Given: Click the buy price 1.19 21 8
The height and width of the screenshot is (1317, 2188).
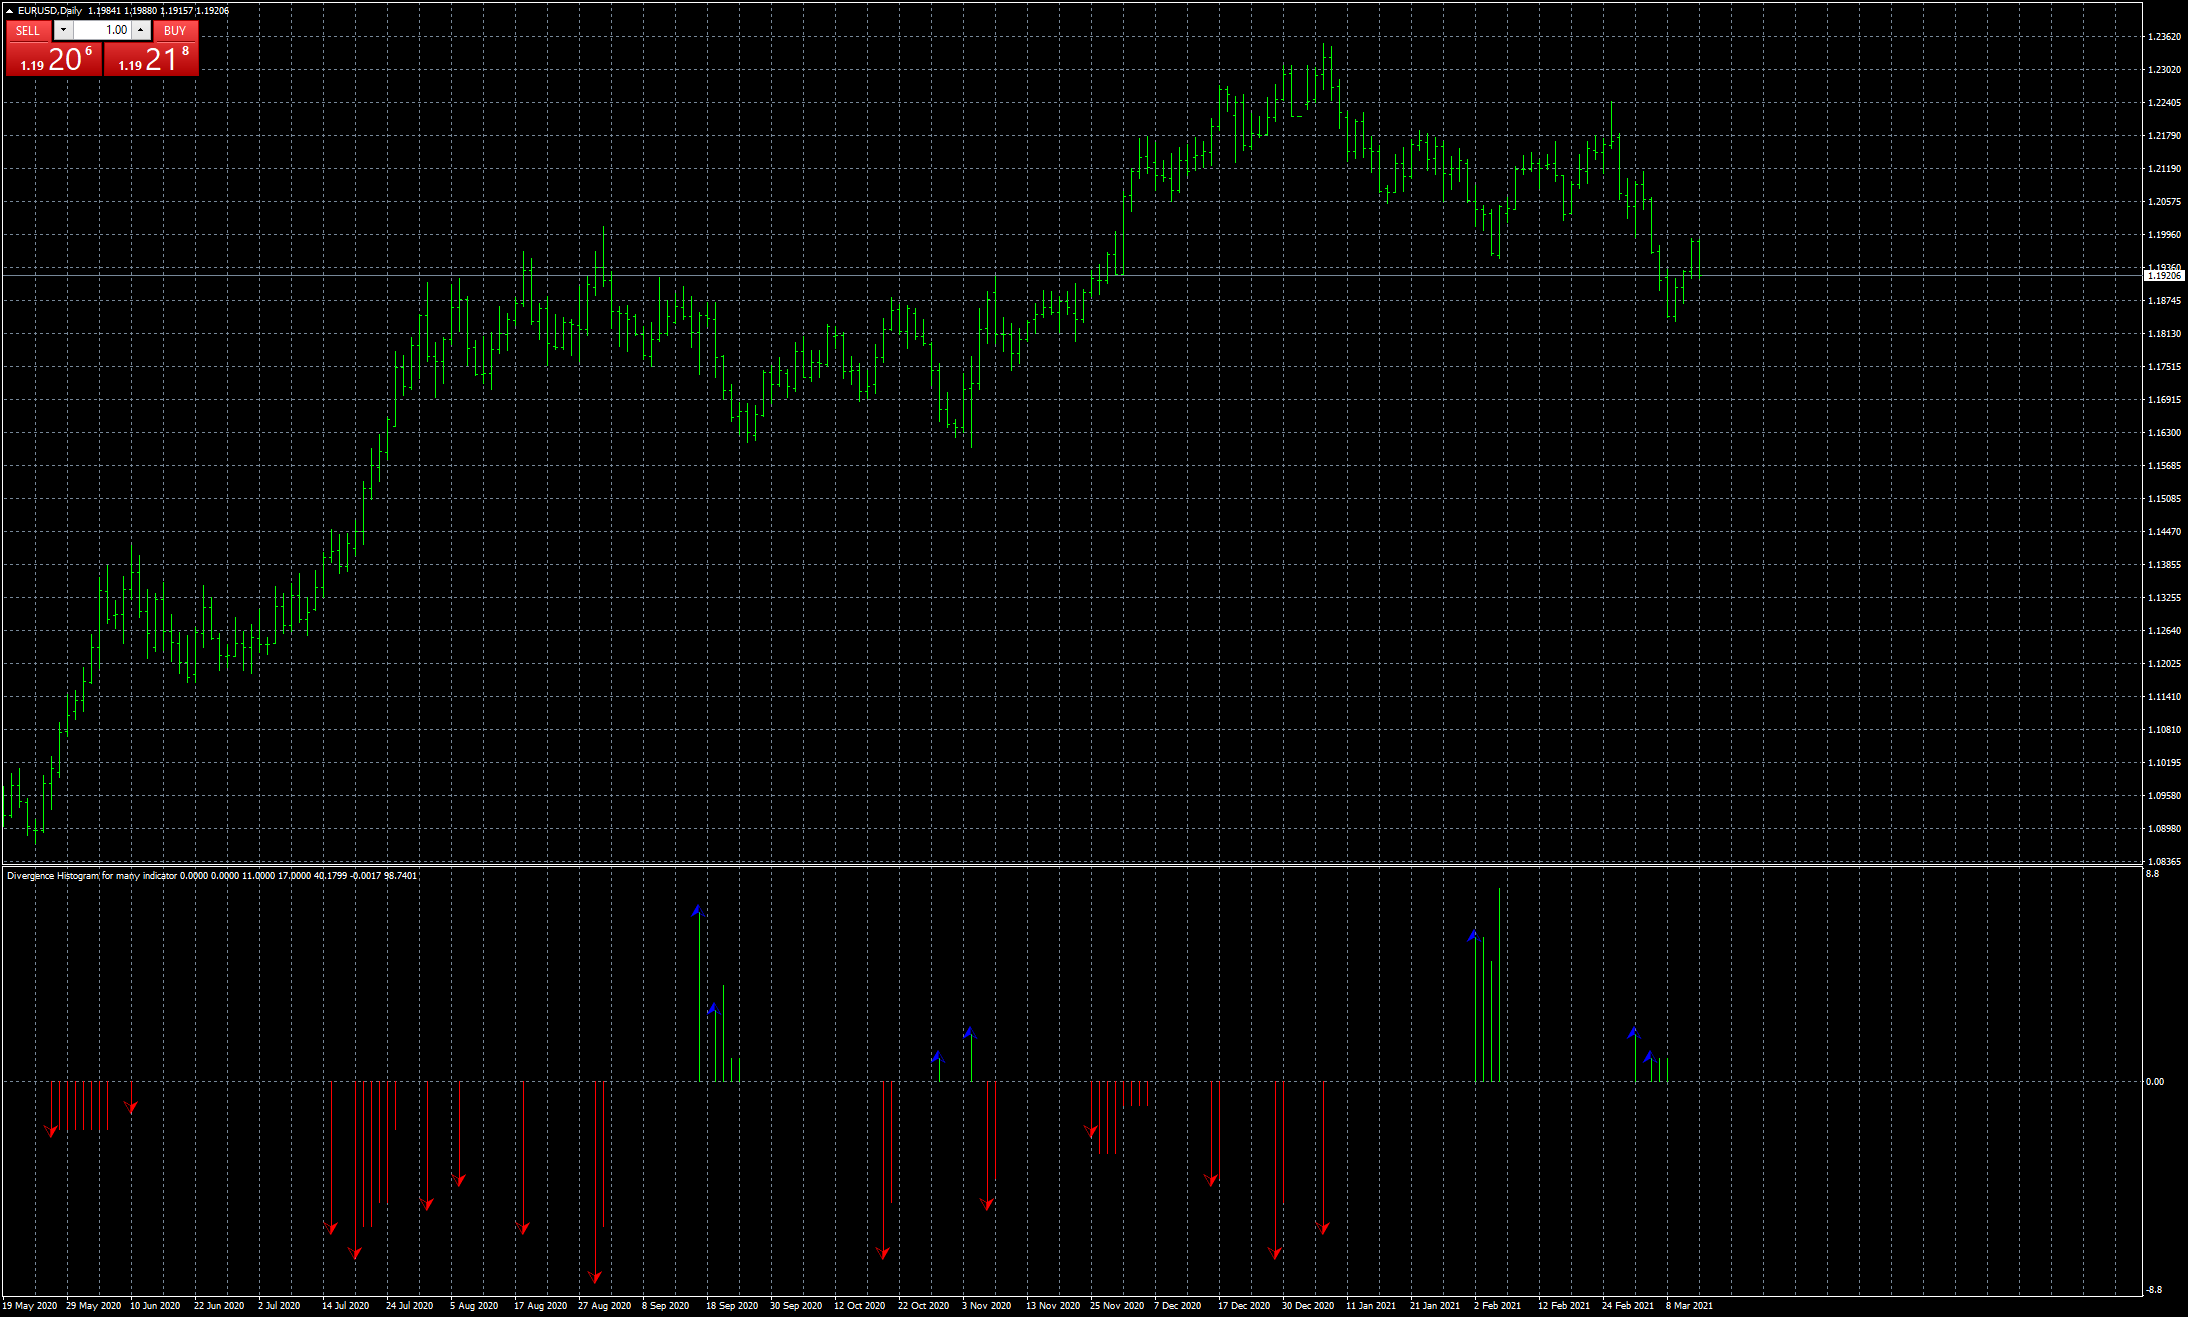Looking at the screenshot, I should [152, 59].
